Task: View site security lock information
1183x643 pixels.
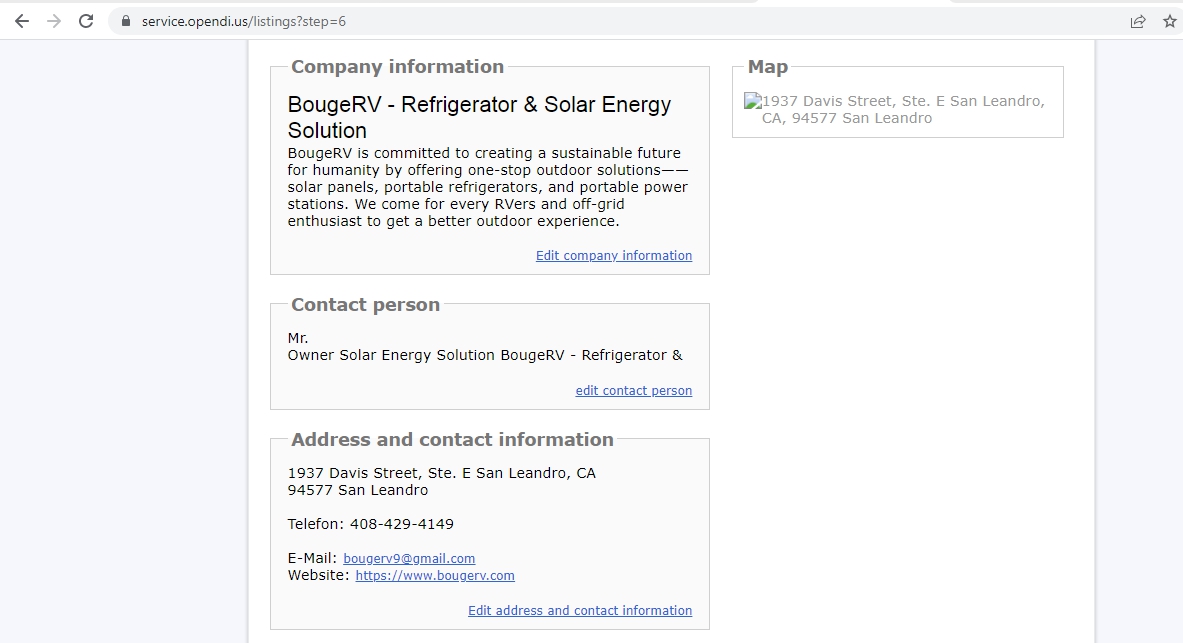Action: tap(126, 21)
